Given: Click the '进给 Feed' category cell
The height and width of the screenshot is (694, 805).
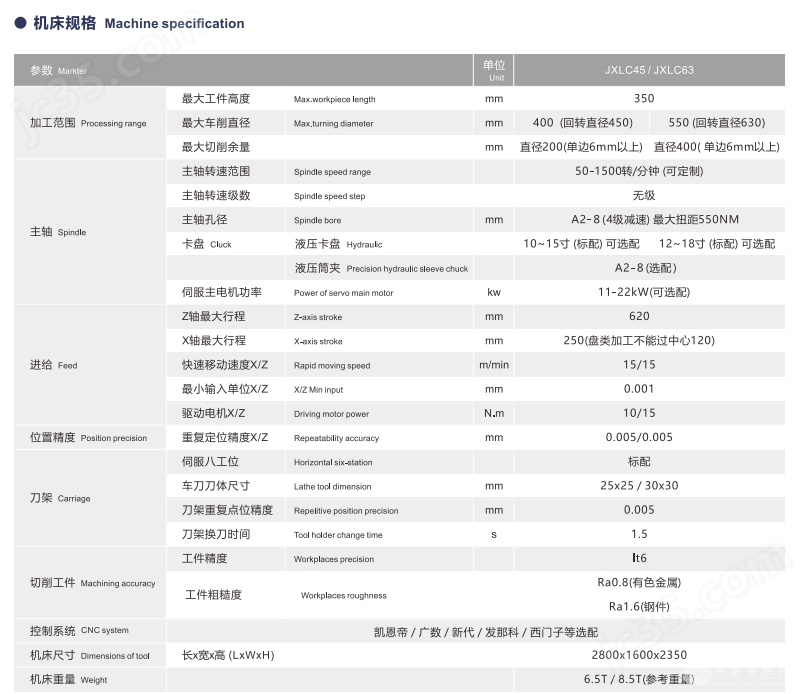Looking at the screenshot, I should 90,365.
